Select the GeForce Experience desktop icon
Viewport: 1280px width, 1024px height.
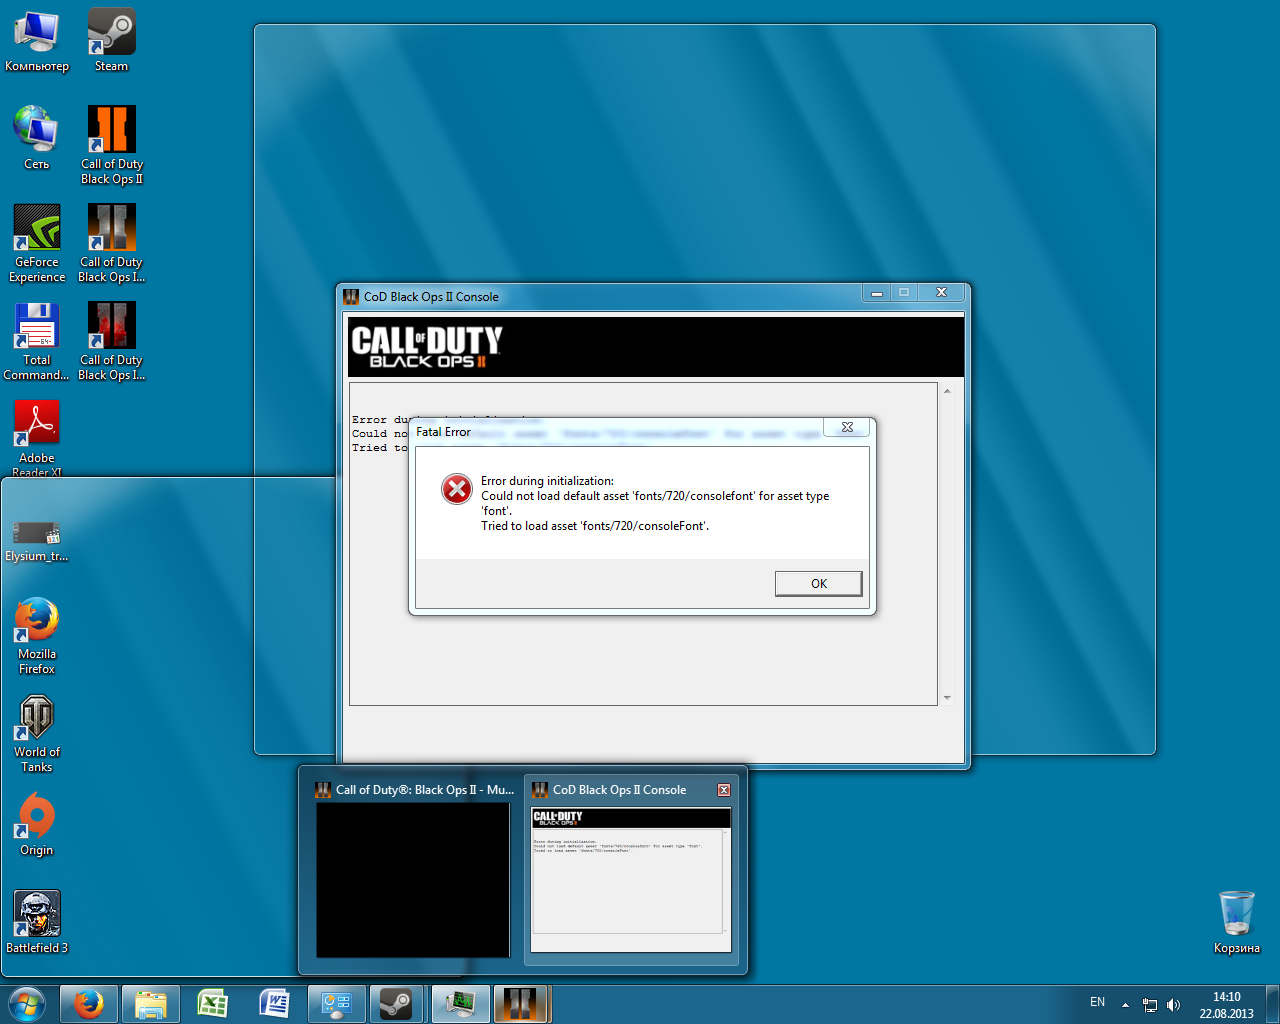click(x=37, y=244)
